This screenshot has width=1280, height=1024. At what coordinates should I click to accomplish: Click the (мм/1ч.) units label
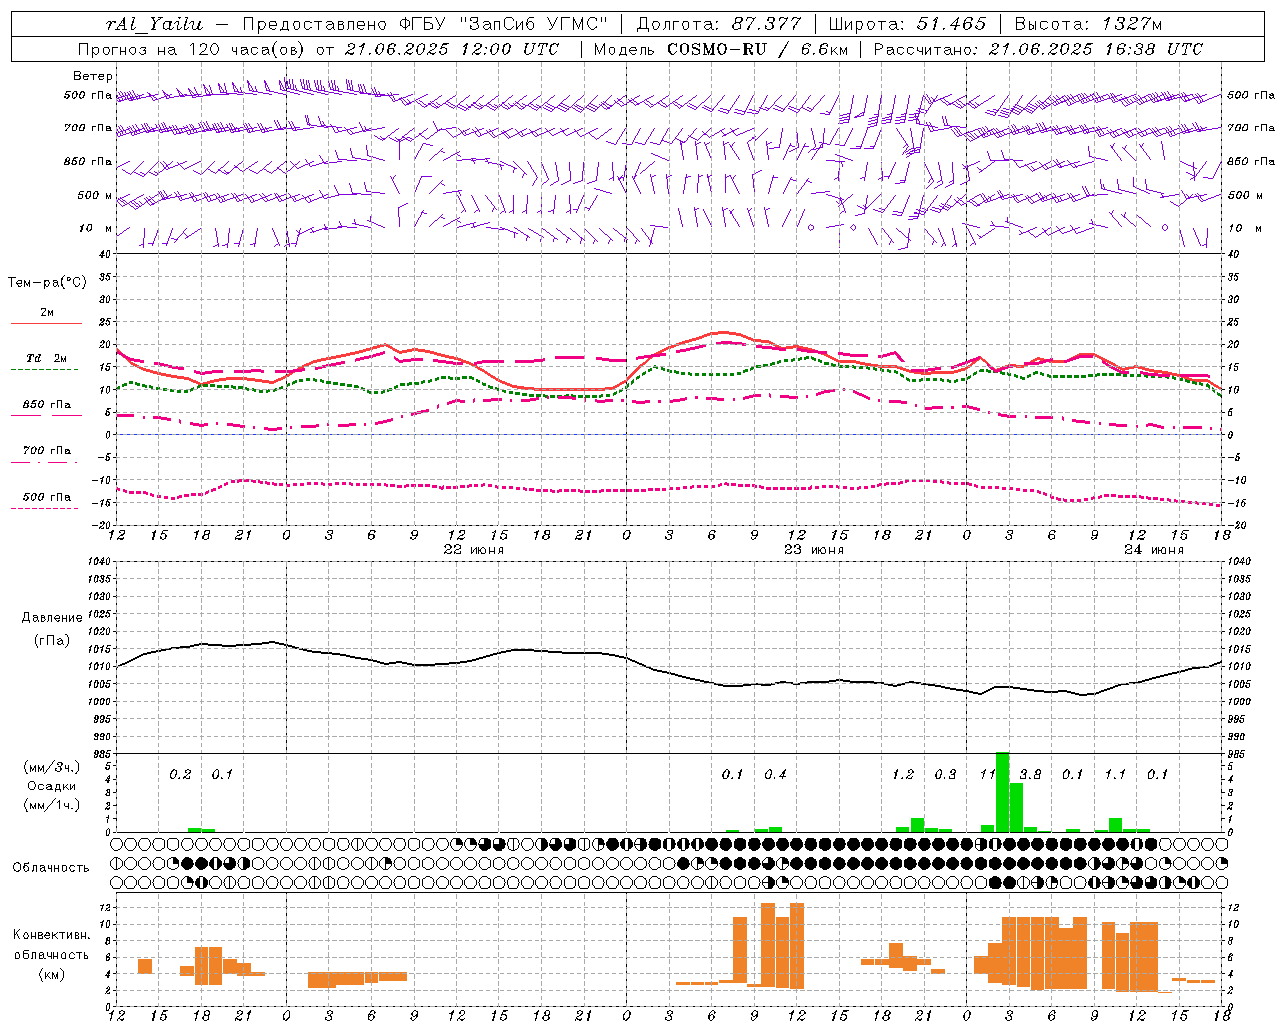pyautogui.click(x=51, y=805)
